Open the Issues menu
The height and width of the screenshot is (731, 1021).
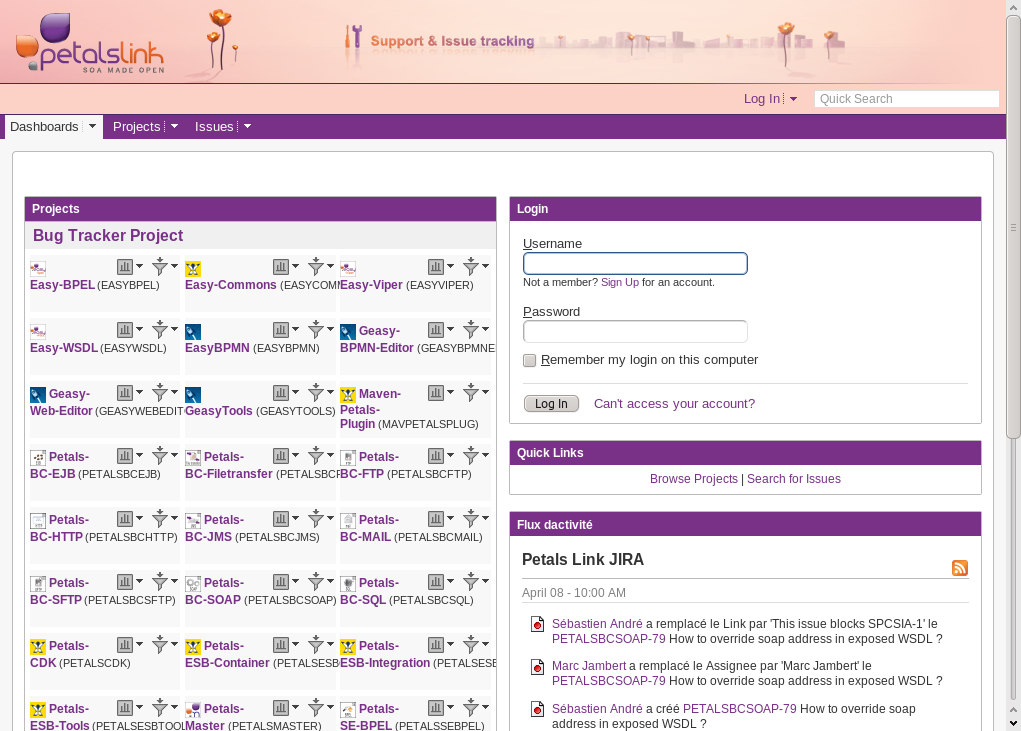(x=214, y=127)
